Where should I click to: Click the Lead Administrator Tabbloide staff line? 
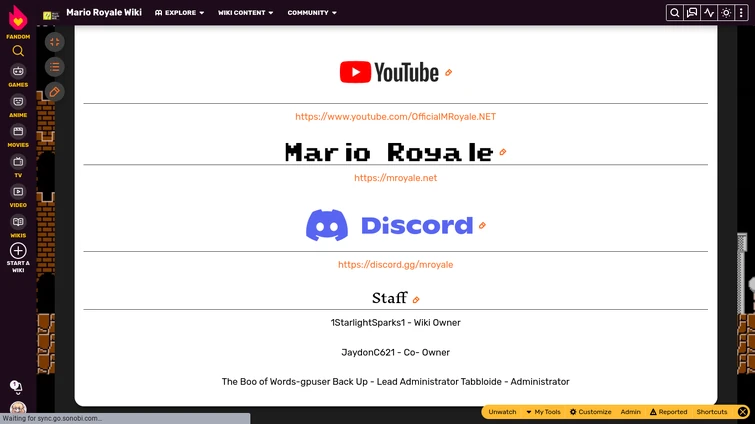(x=395, y=382)
